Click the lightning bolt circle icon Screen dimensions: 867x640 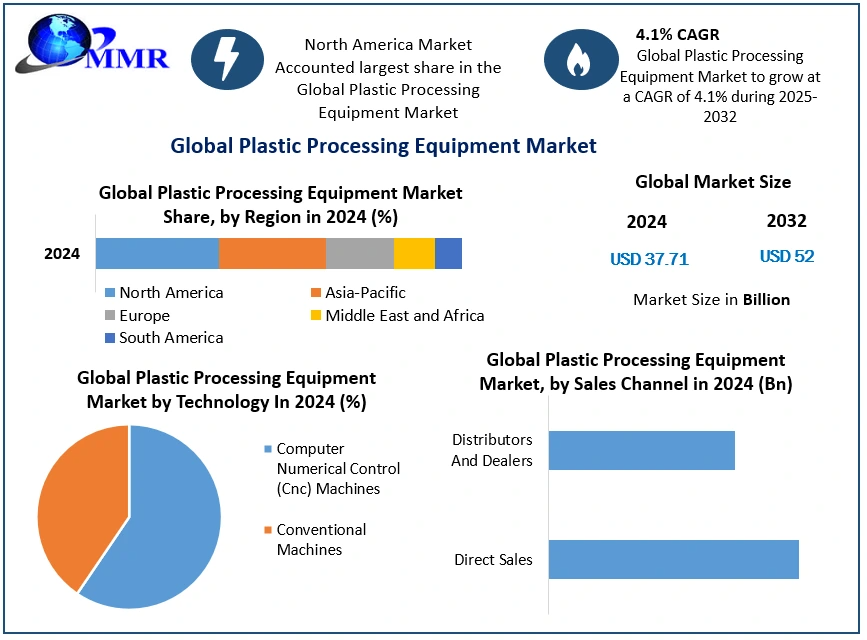228,59
